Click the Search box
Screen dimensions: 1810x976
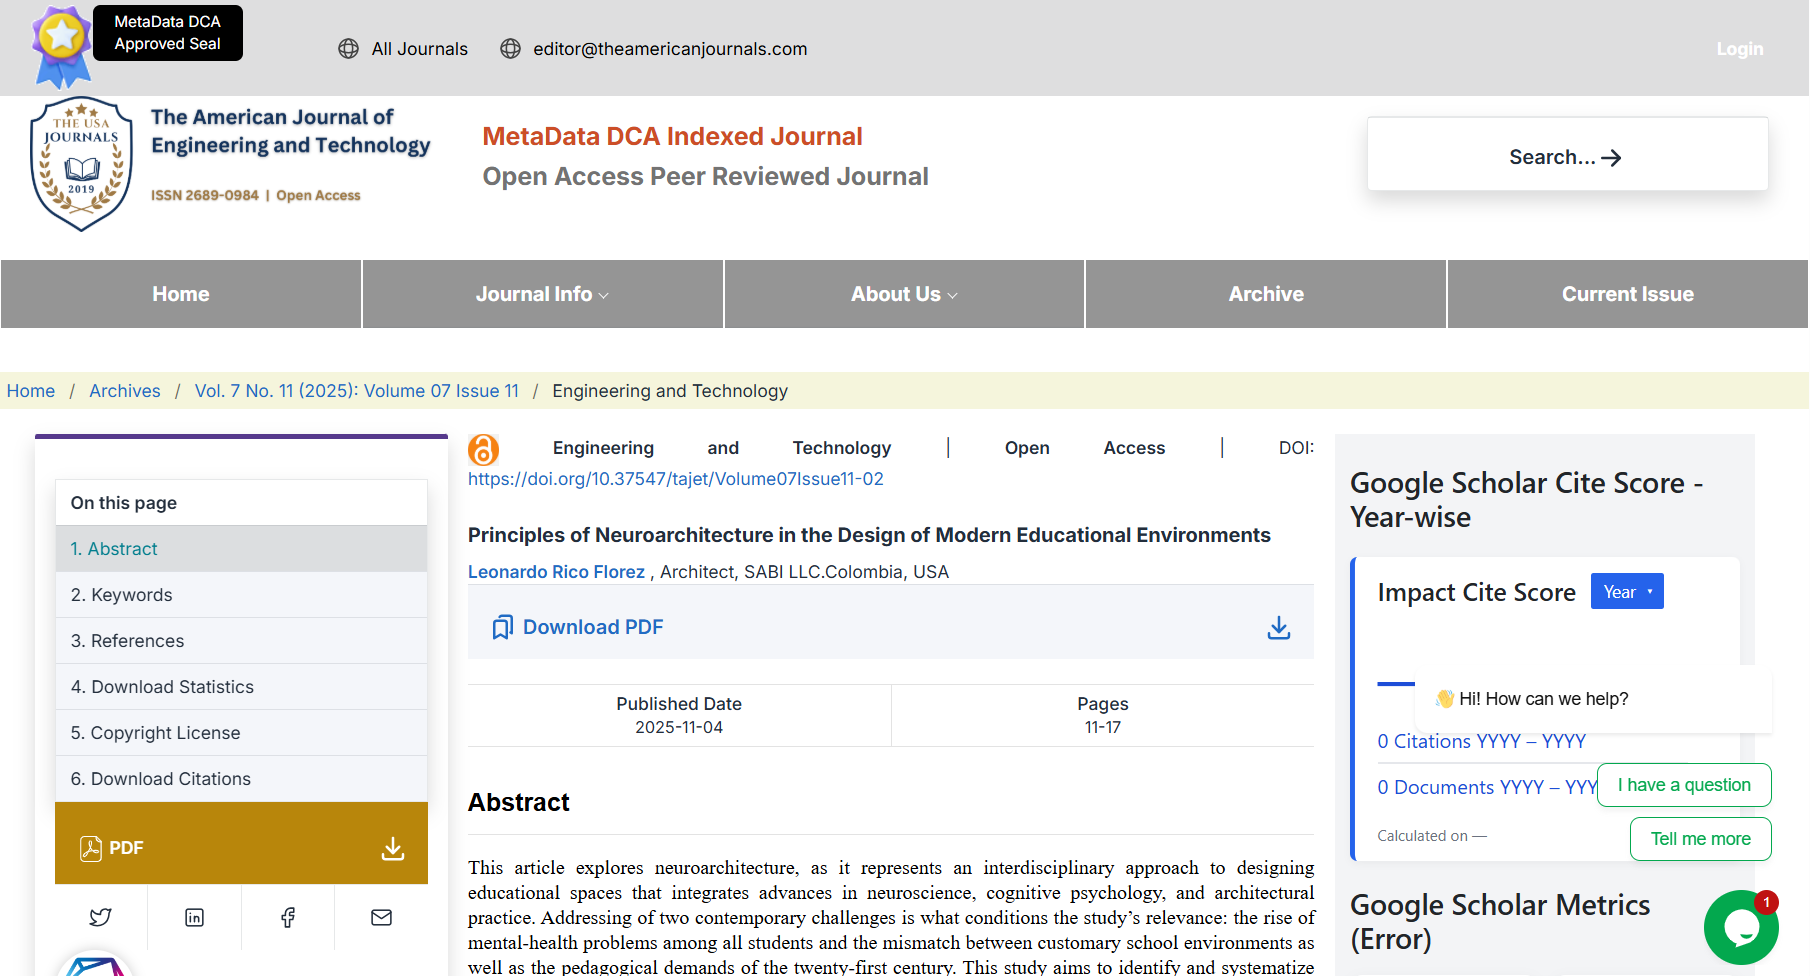(x=1566, y=157)
